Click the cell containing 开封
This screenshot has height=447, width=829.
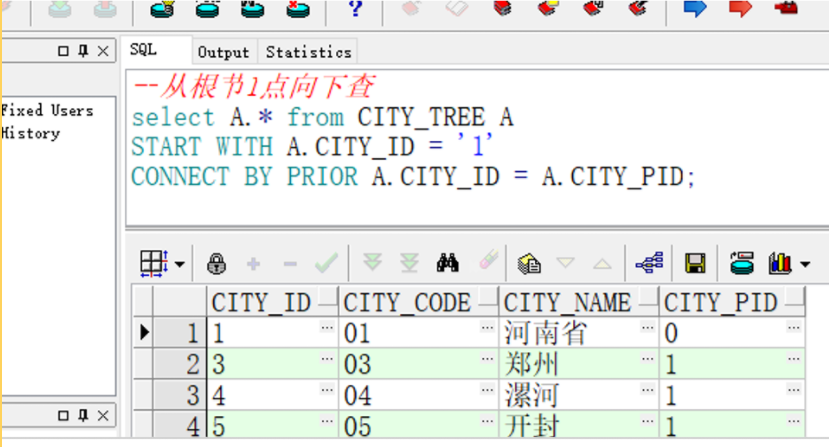pos(578,425)
